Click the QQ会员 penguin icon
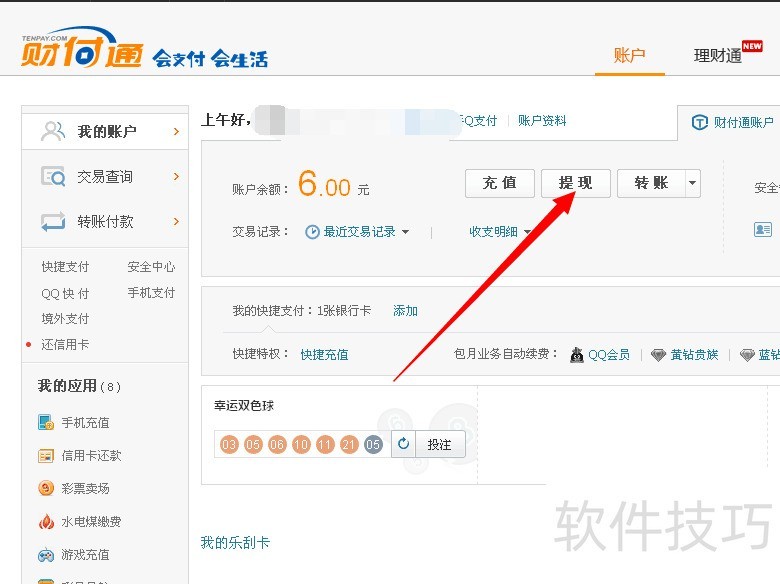Viewport: 780px width, 584px height. click(x=577, y=355)
